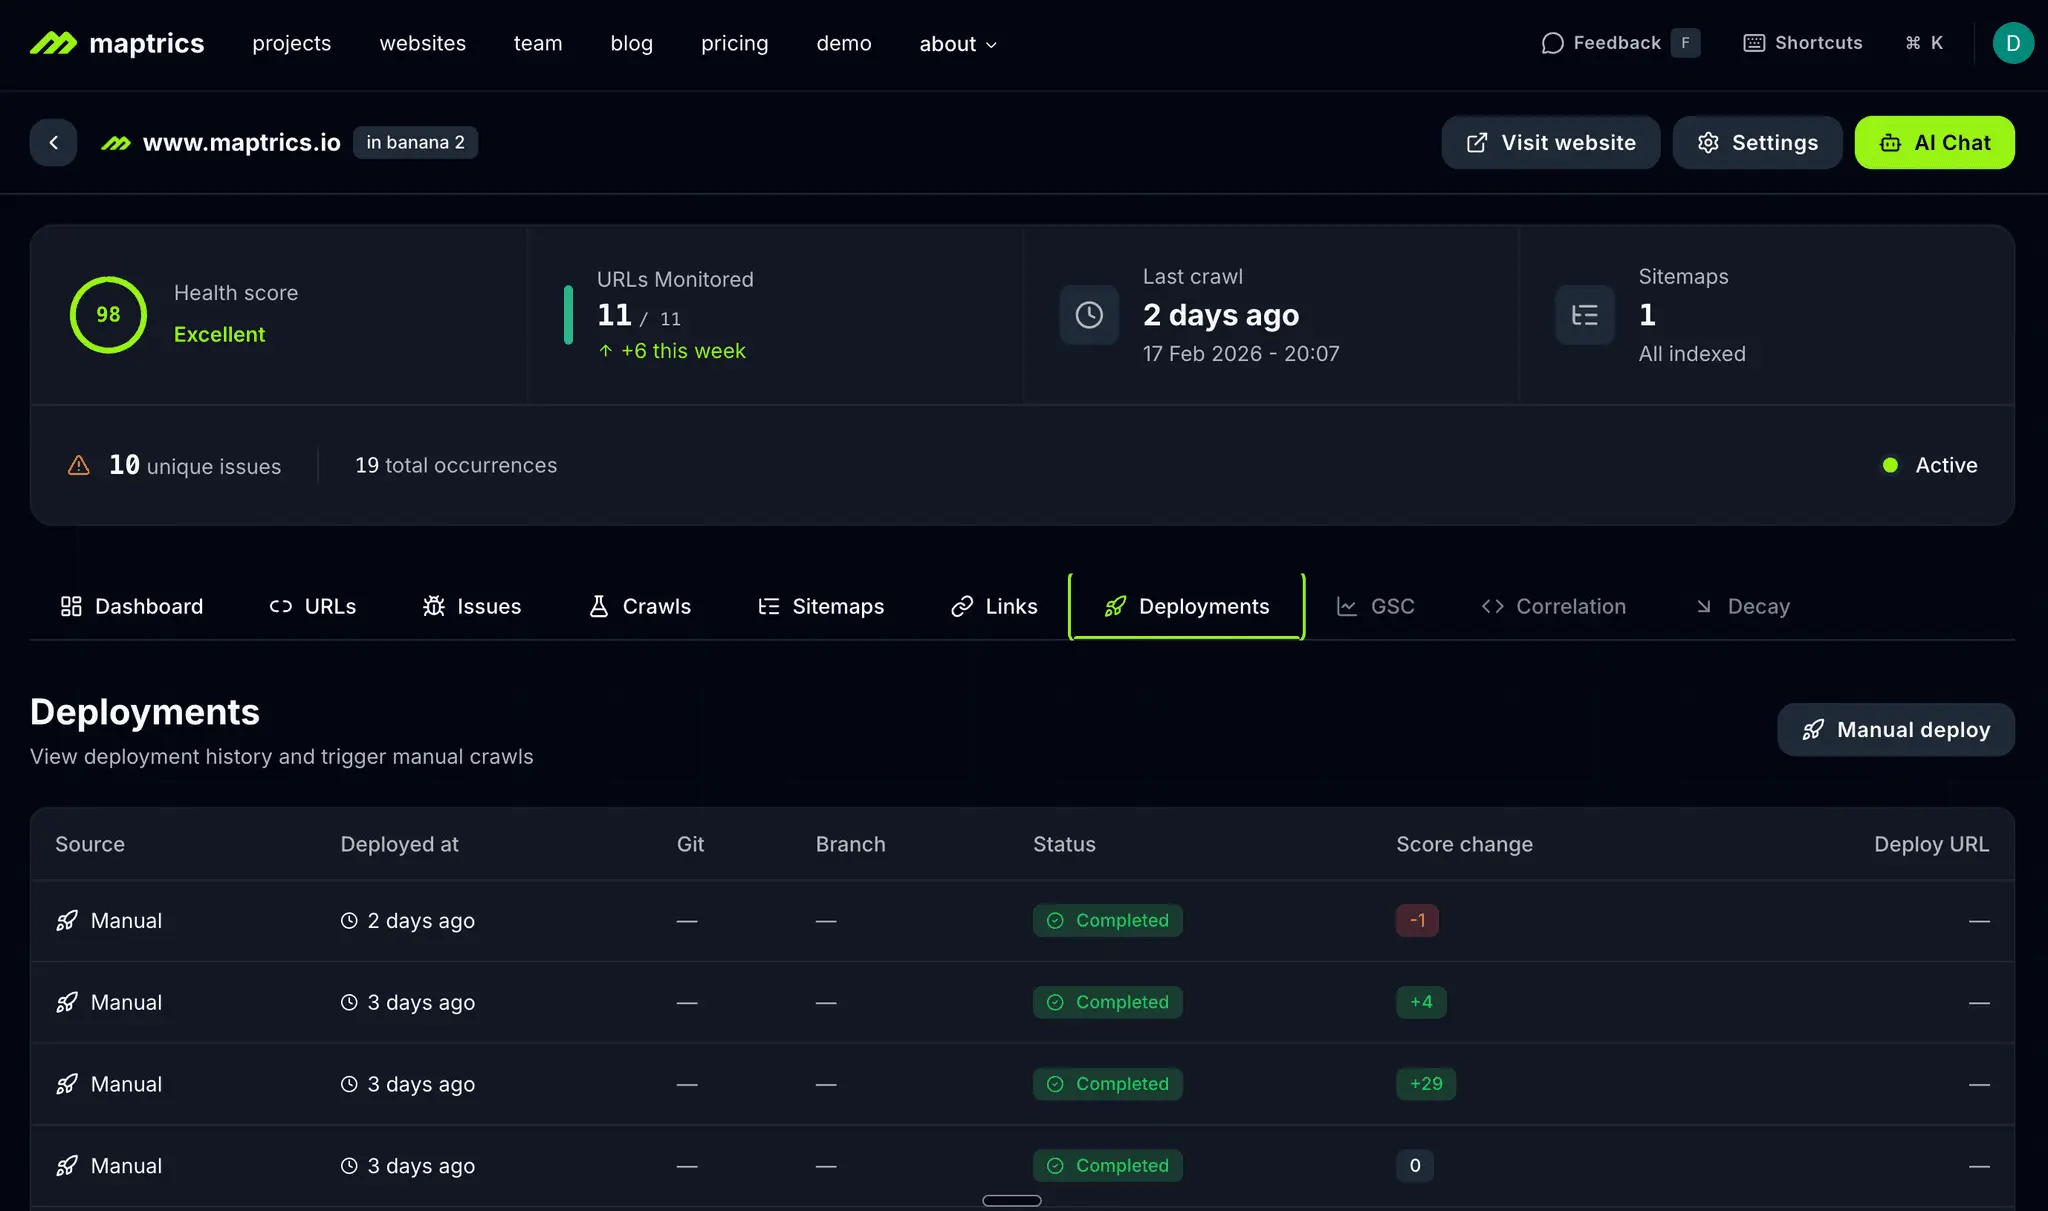Click the Decay down-right arrow icon
Viewport: 2048px width, 1211px height.
pos(1704,606)
